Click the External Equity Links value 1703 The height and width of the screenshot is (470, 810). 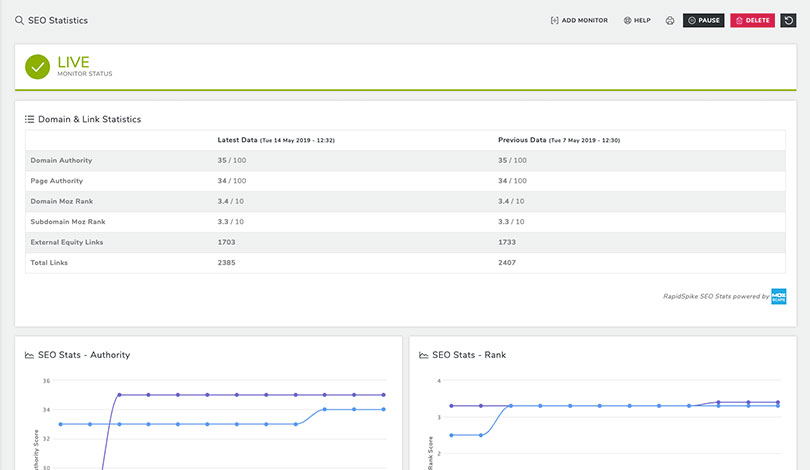(x=226, y=242)
